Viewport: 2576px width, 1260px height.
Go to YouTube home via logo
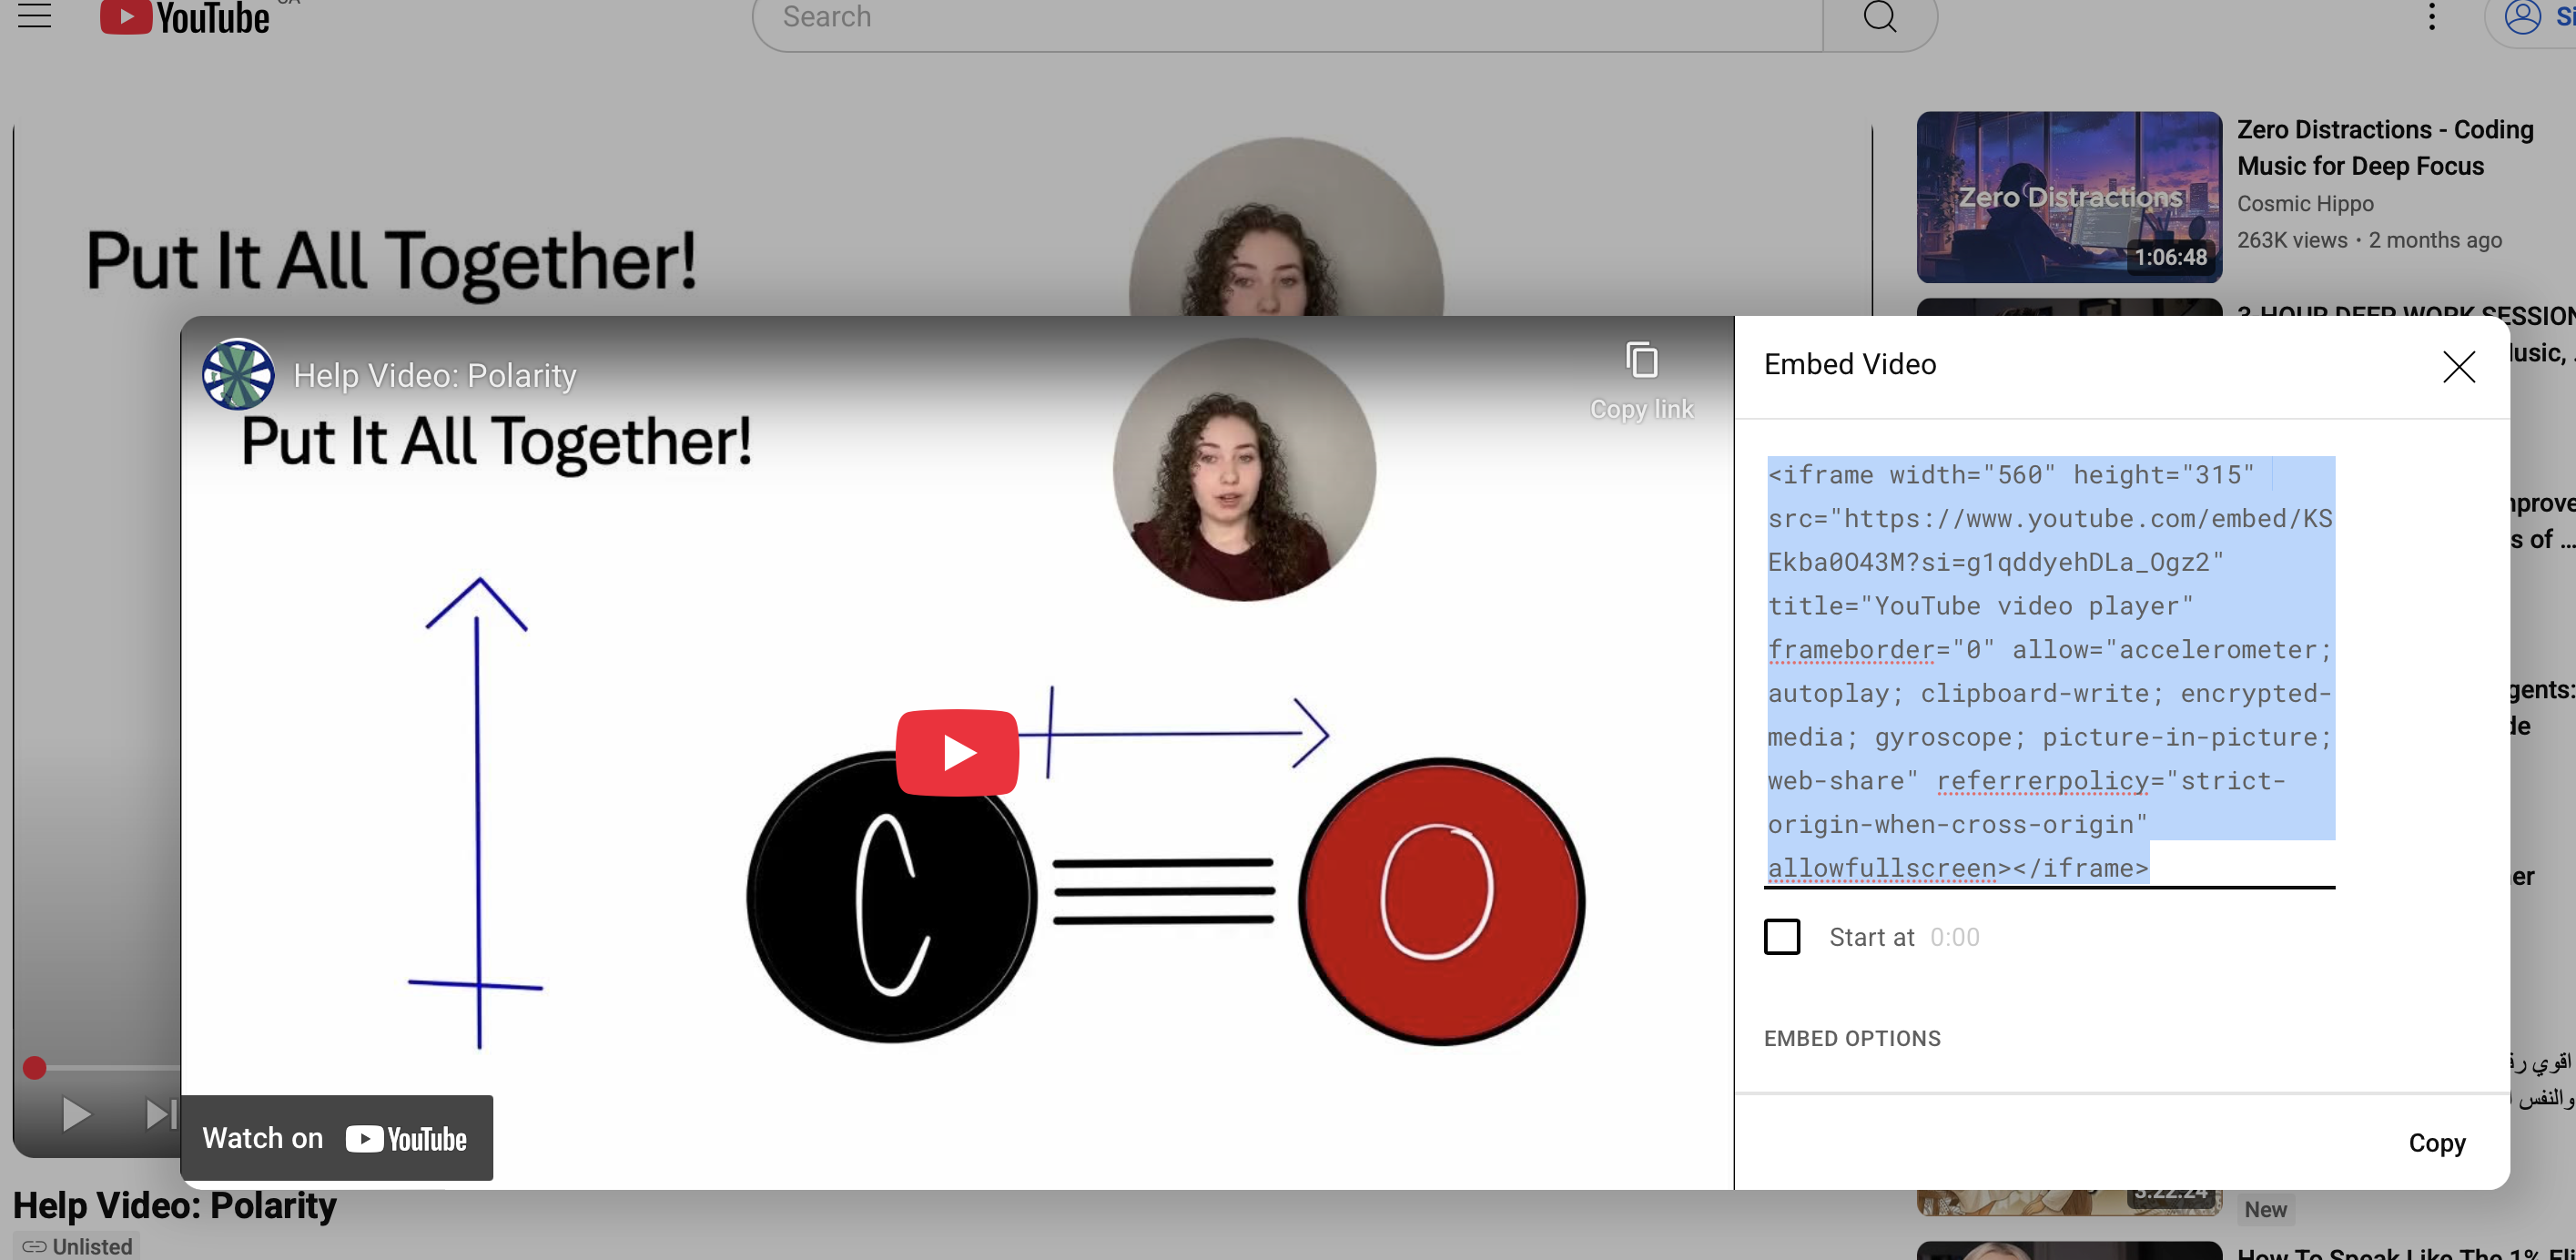[185, 17]
